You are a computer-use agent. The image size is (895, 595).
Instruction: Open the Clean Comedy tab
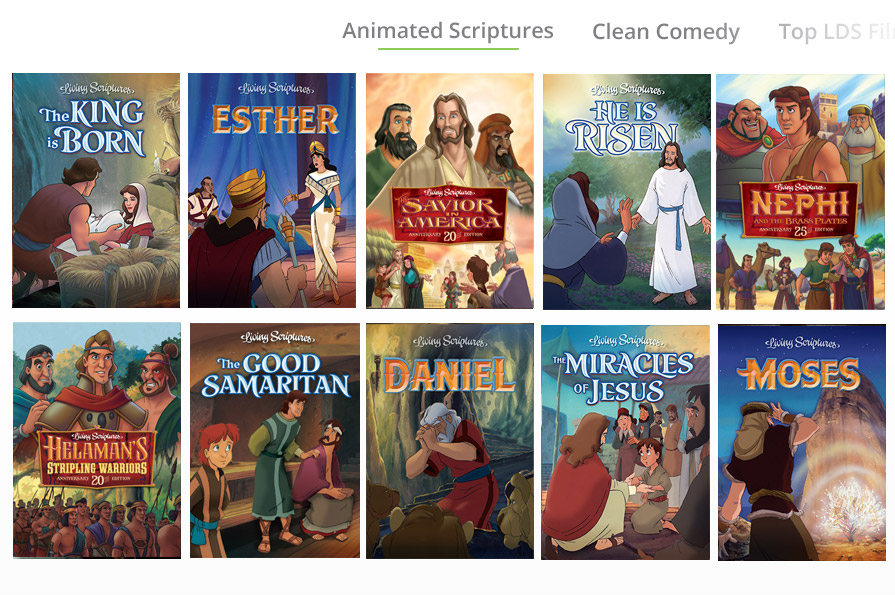click(x=666, y=32)
